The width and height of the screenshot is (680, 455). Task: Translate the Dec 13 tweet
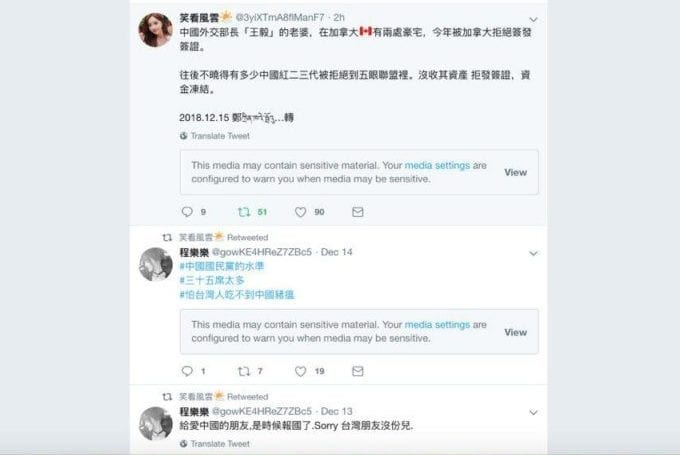[215, 444]
